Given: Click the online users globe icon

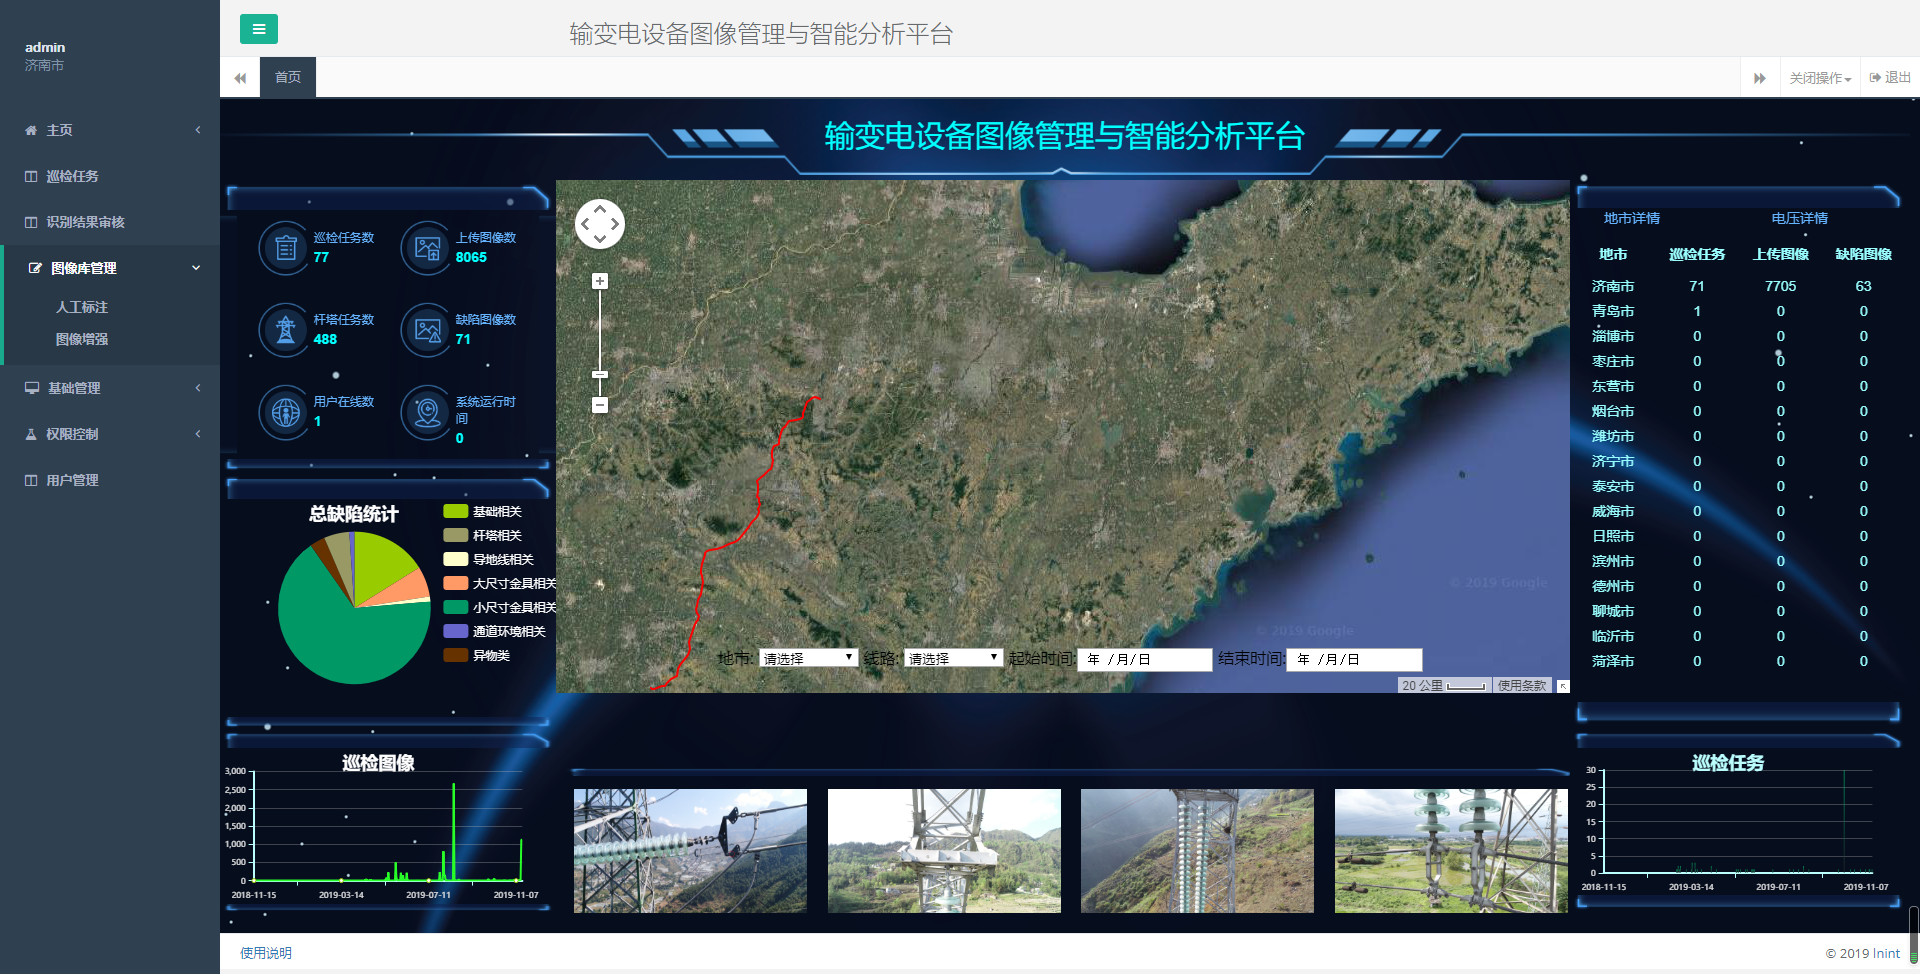Looking at the screenshot, I should point(286,412).
